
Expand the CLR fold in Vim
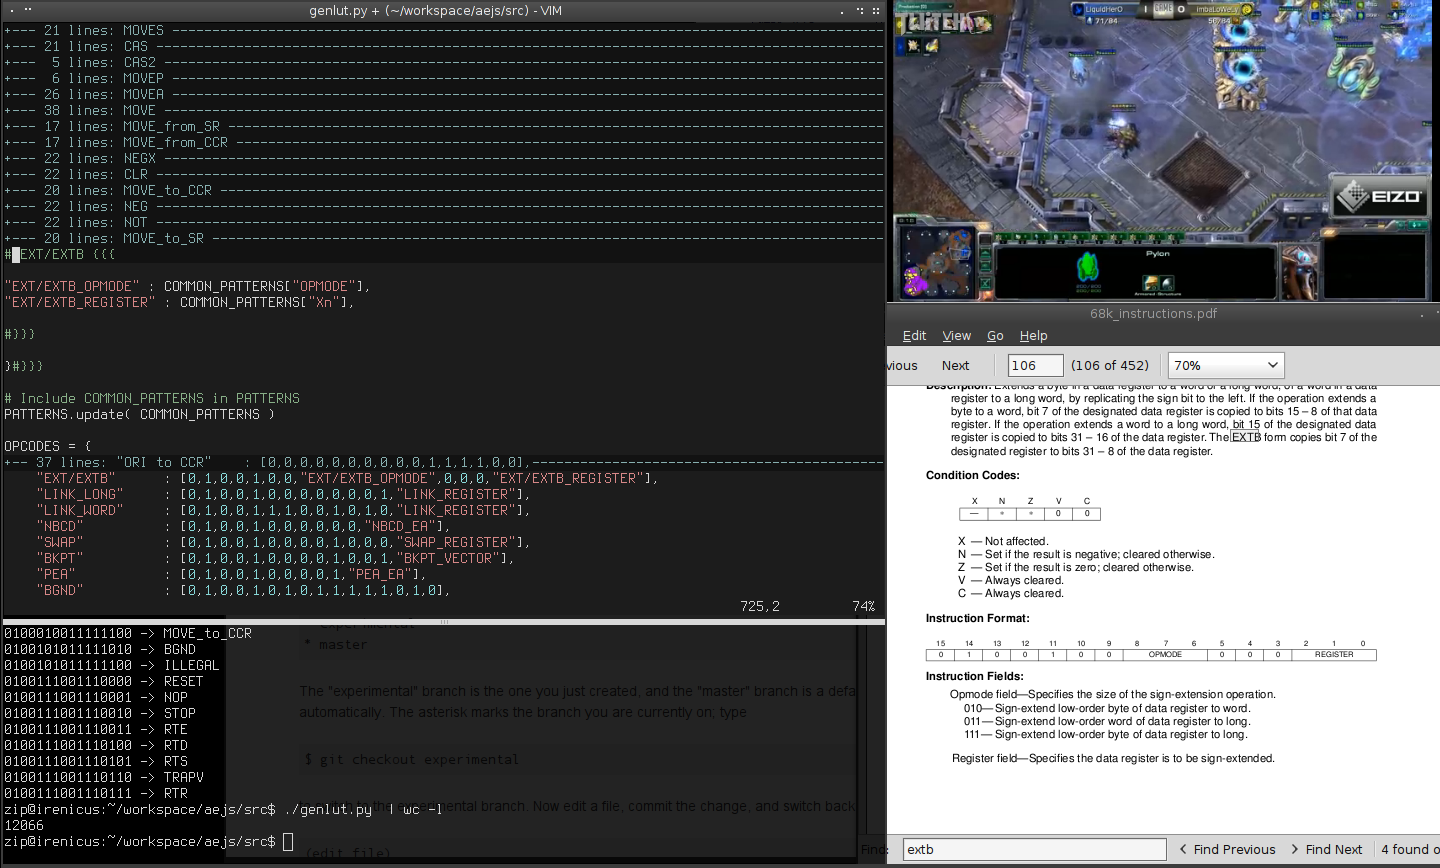pos(443,174)
